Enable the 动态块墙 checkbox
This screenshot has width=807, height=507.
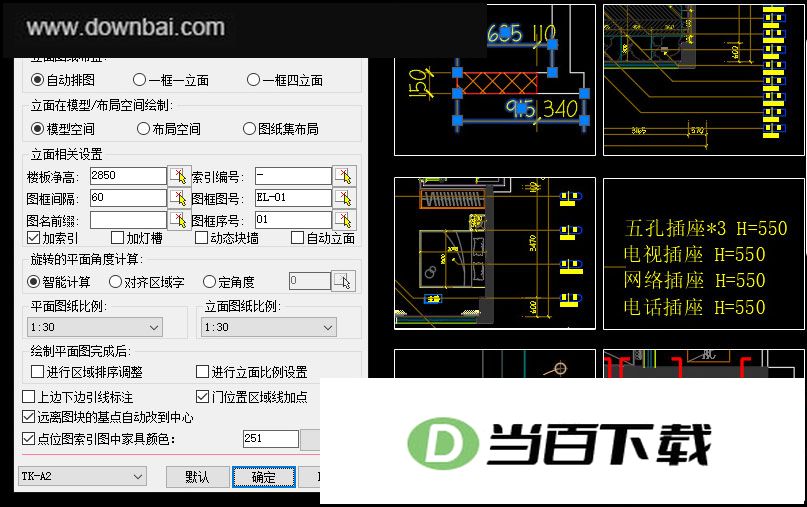201,238
